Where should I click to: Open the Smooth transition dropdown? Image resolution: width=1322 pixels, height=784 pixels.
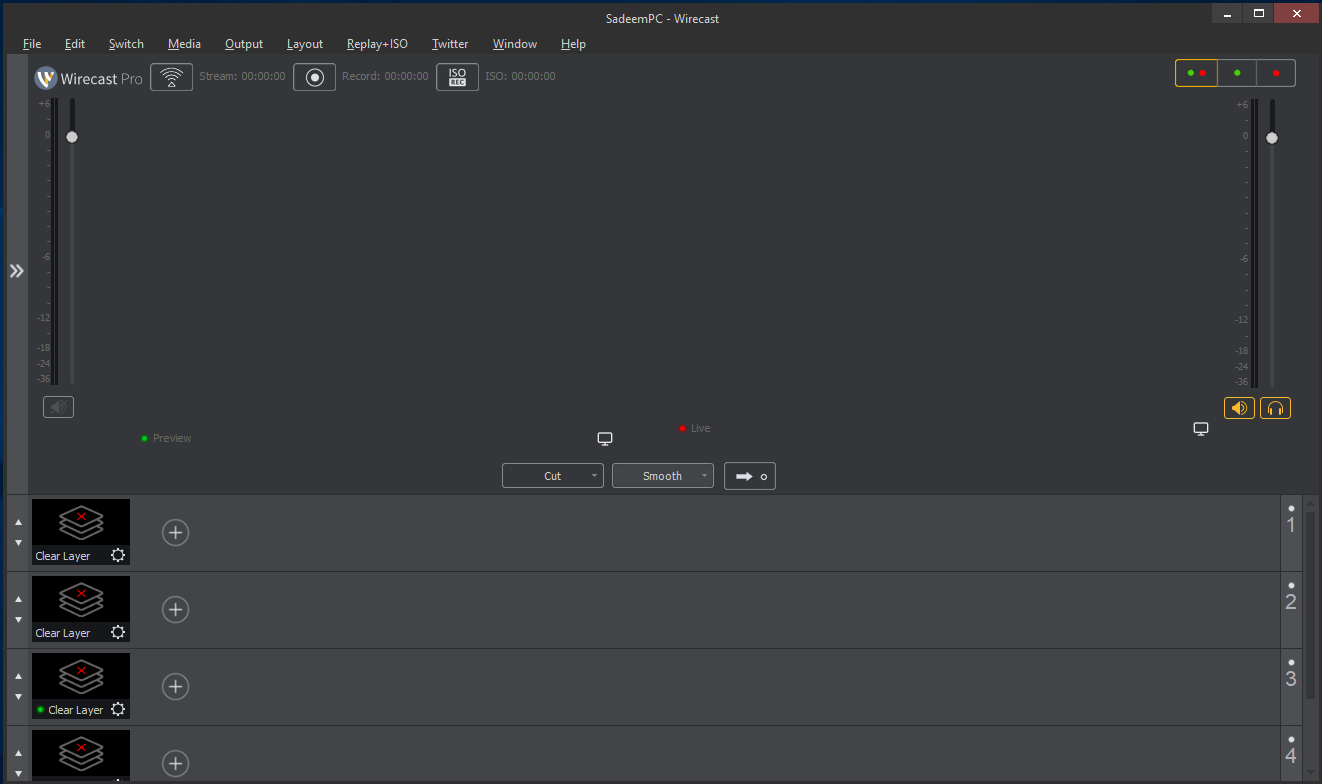tap(663, 476)
